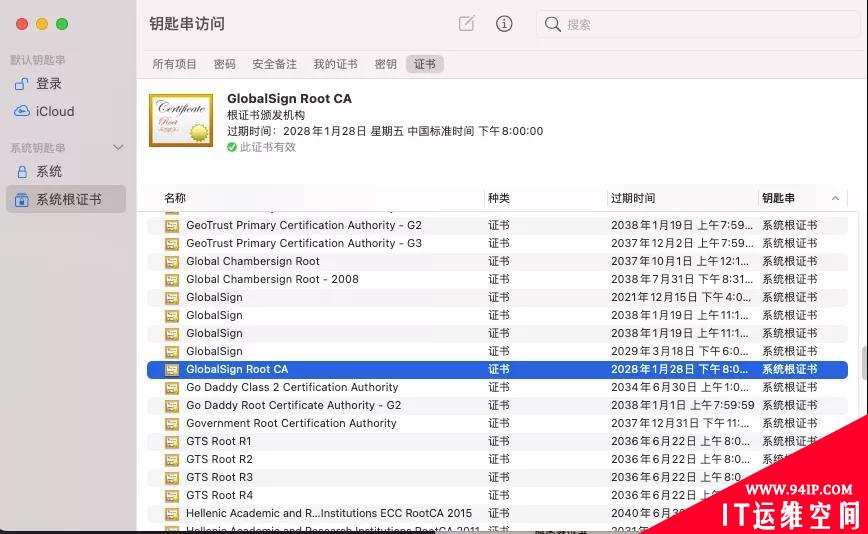The width and height of the screenshot is (868, 534).
Task: Select the 系统 keychain
Action: 49,172
